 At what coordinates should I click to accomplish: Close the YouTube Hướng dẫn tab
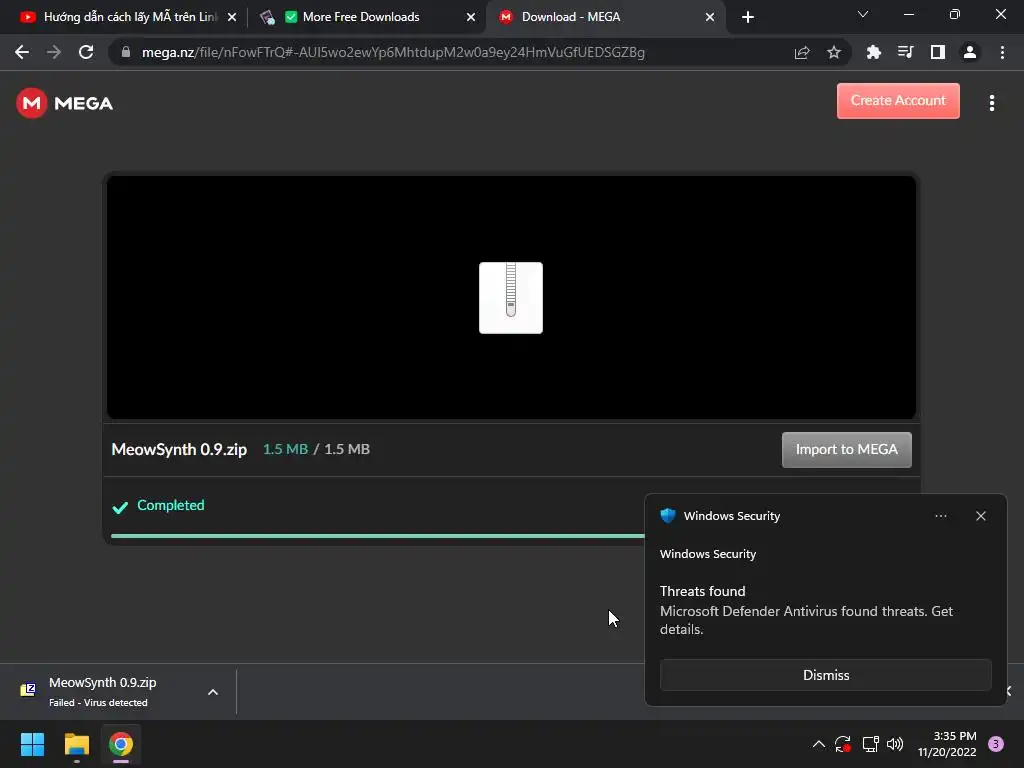(x=232, y=17)
